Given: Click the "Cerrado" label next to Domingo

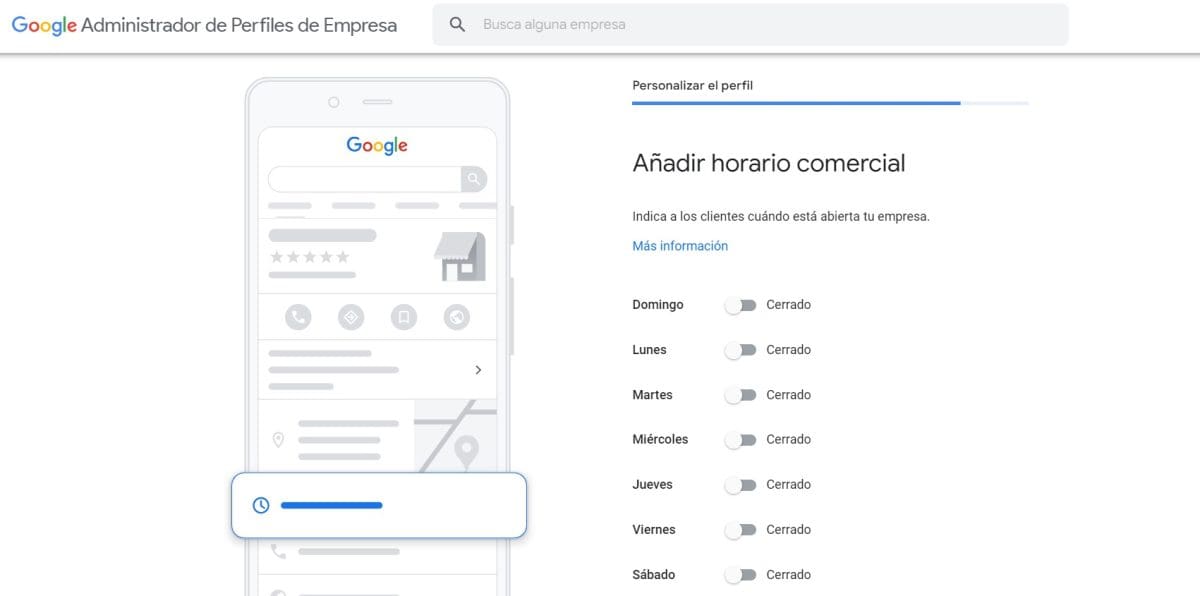Looking at the screenshot, I should pos(788,305).
